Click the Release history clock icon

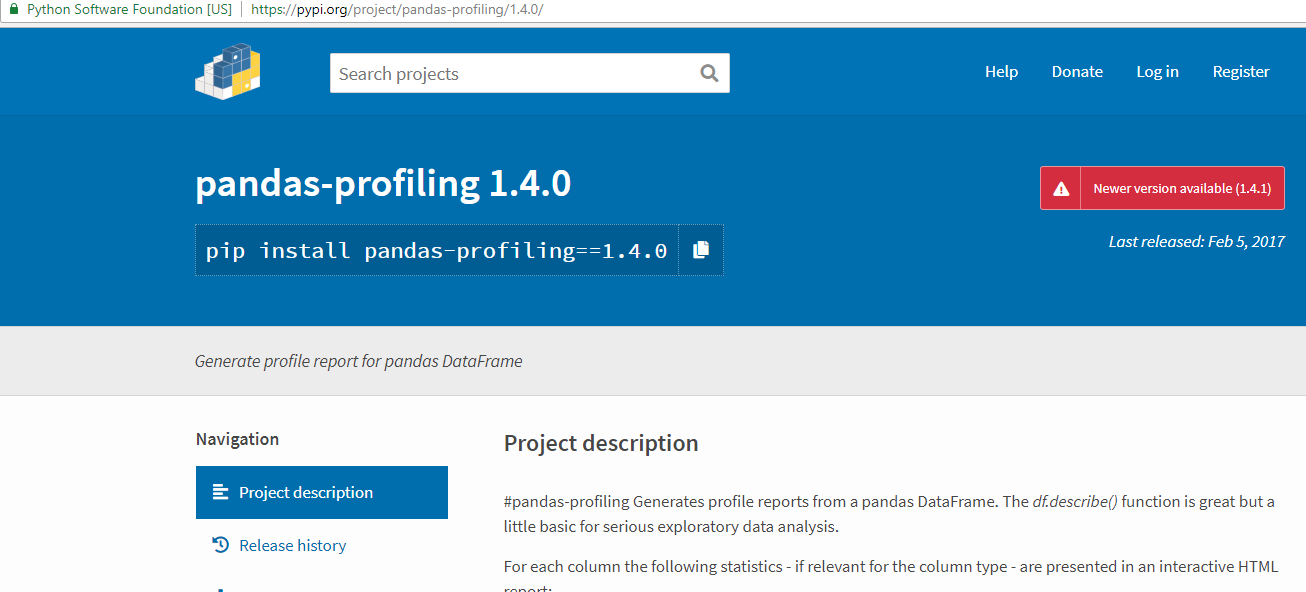pyautogui.click(x=221, y=544)
